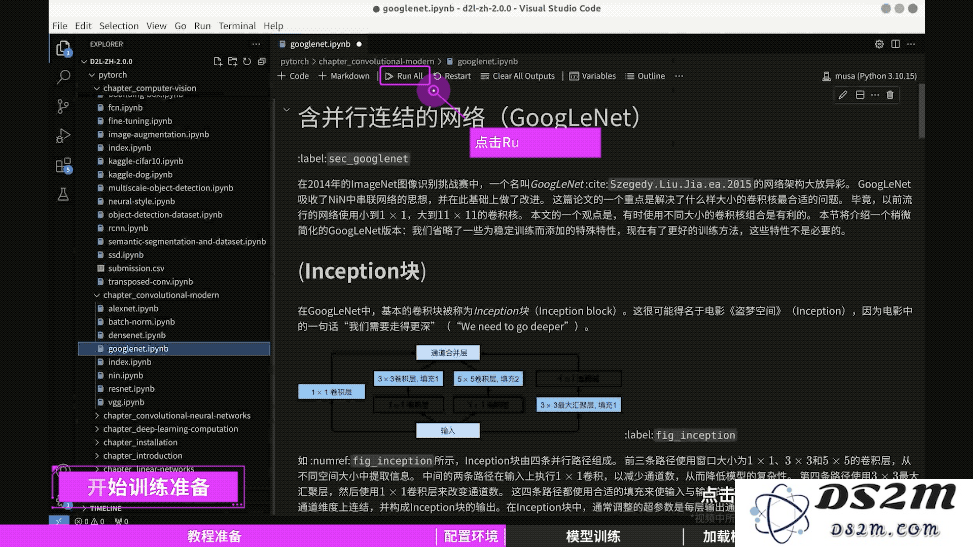Open the Run menu
Image resolution: width=973 pixels, height=547 pixels.
202,25
